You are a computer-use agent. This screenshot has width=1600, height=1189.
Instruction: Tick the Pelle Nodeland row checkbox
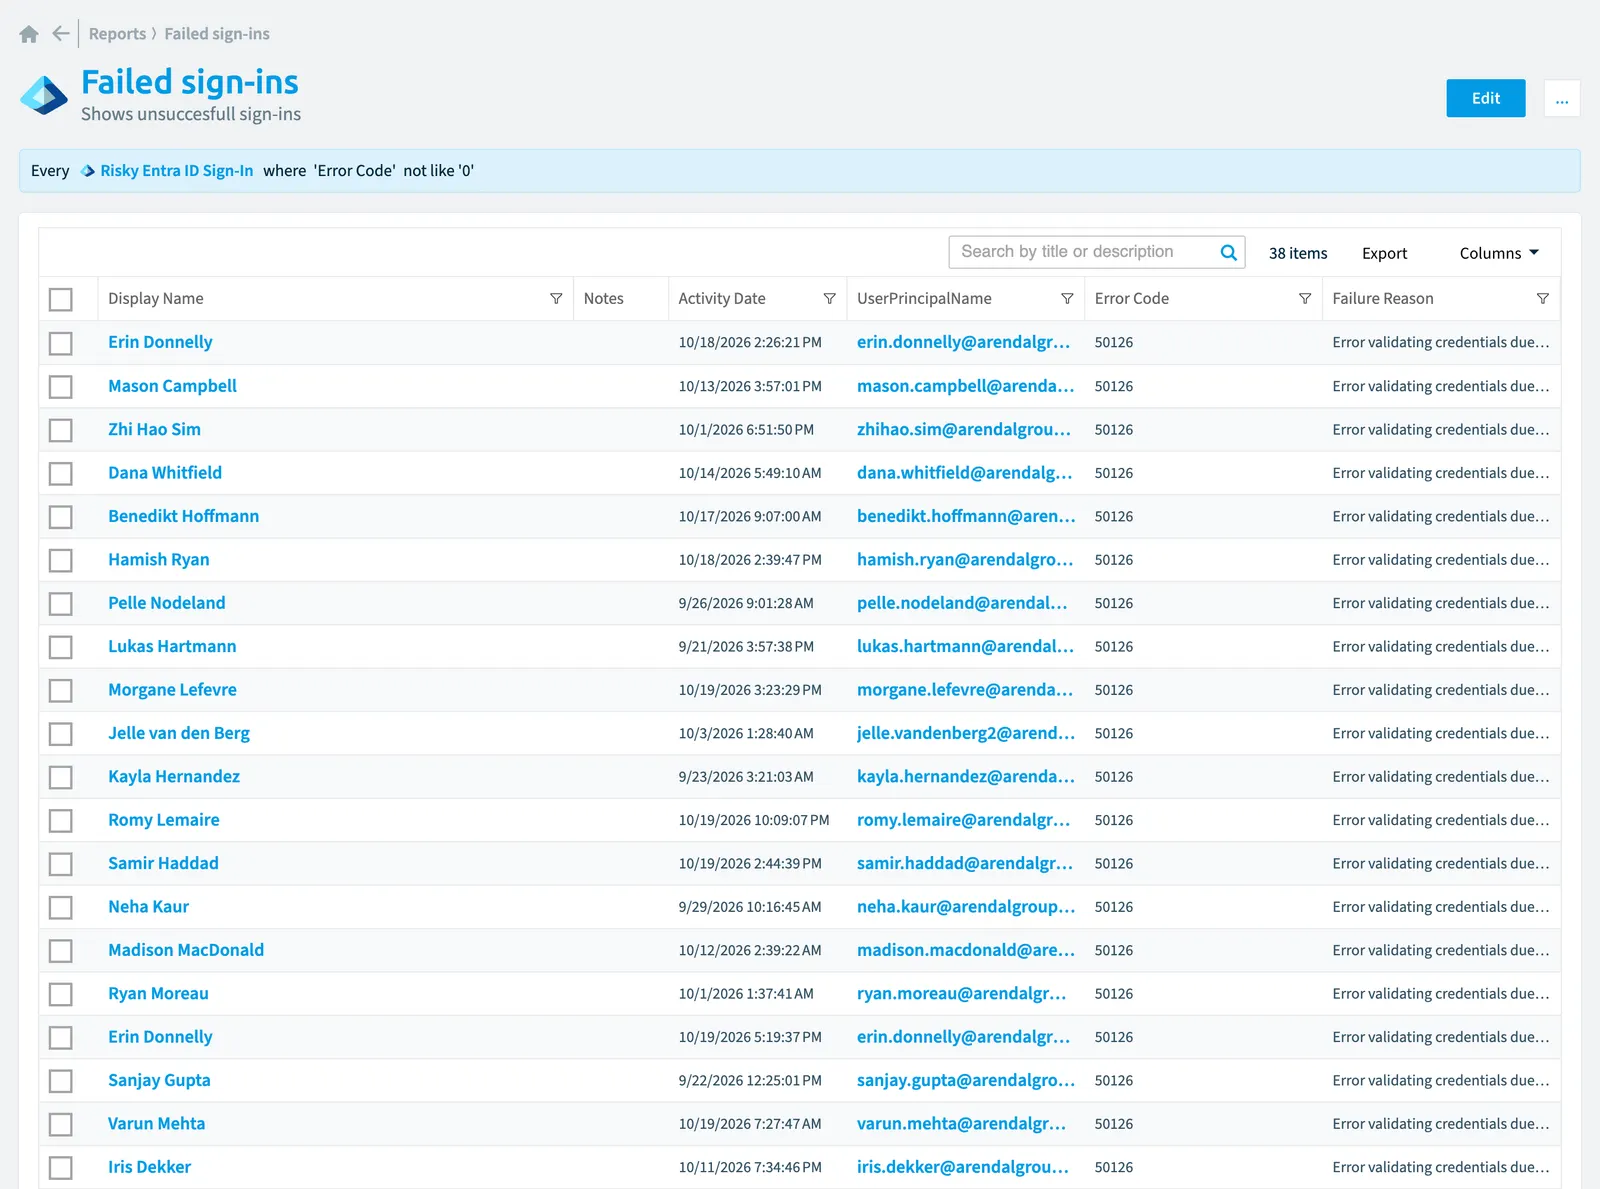pos(61,604)
